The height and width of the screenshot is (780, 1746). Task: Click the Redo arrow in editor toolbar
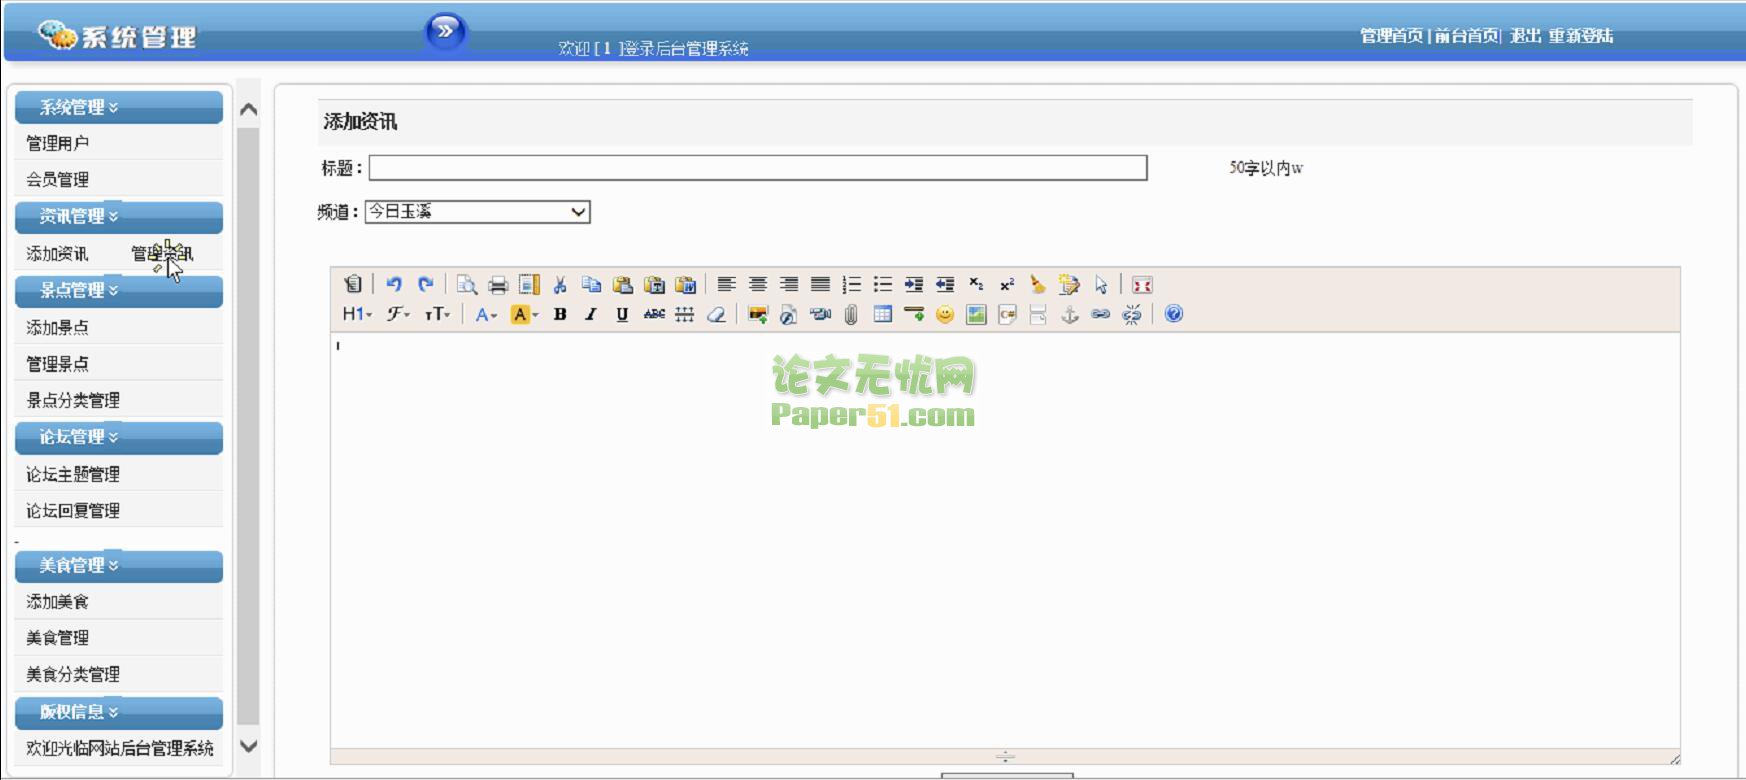pyautogui.click(x=425, y=284)
